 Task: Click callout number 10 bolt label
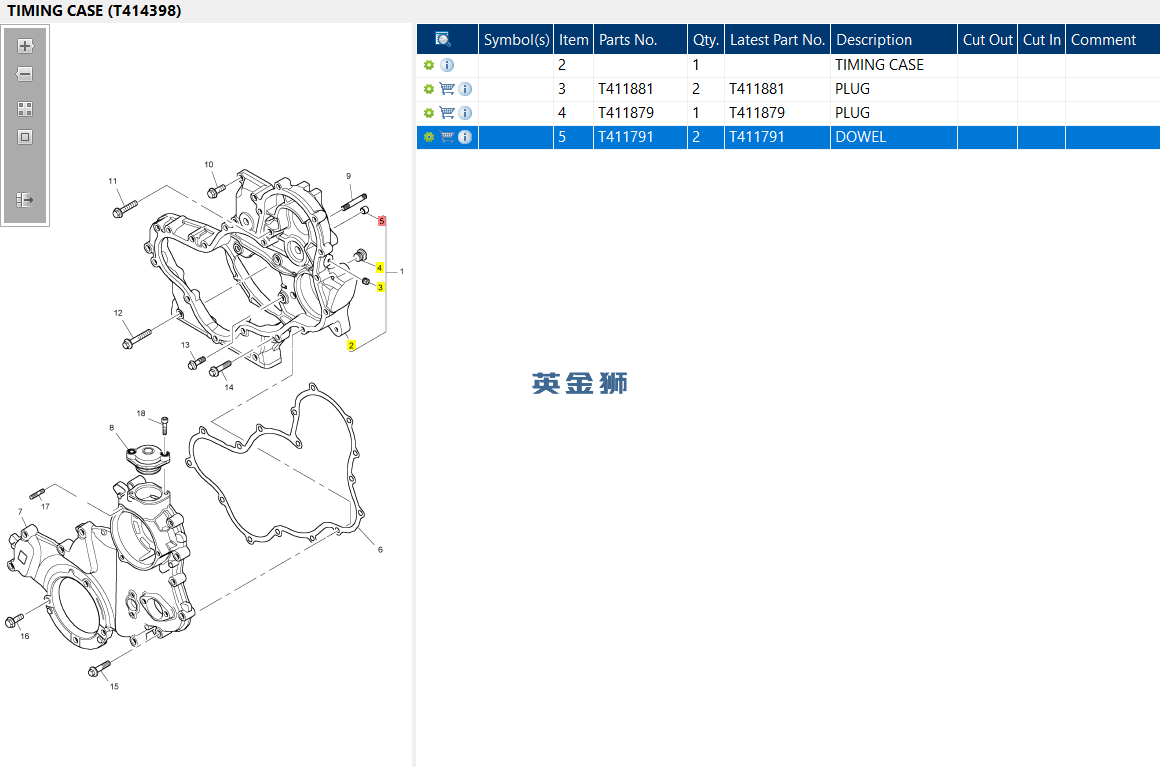pyautogui.click(x=209, y=164)
